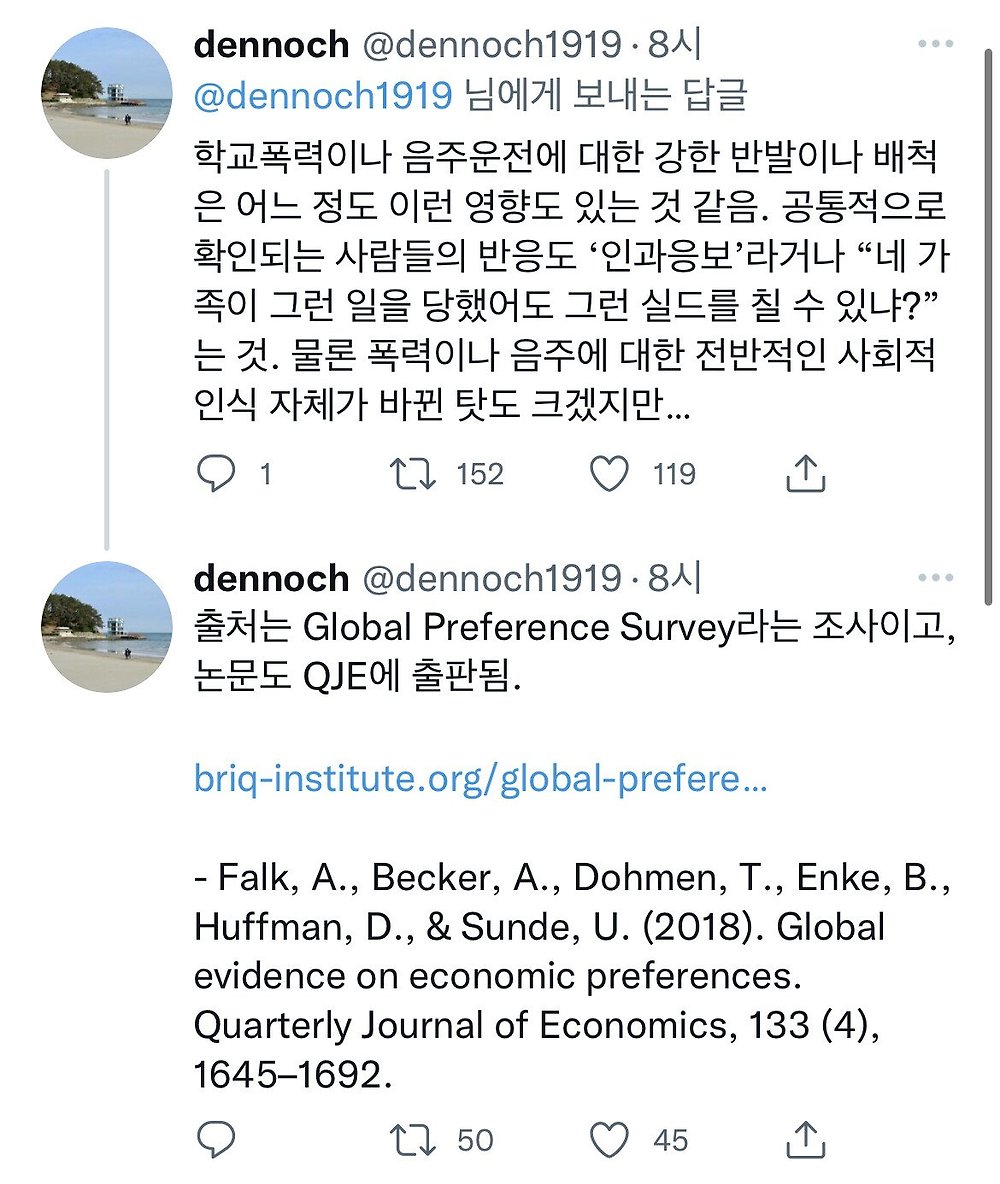Open more options menu on second tweet
This screenshot has height=1184, width=1000.
[x=935, y=578]
